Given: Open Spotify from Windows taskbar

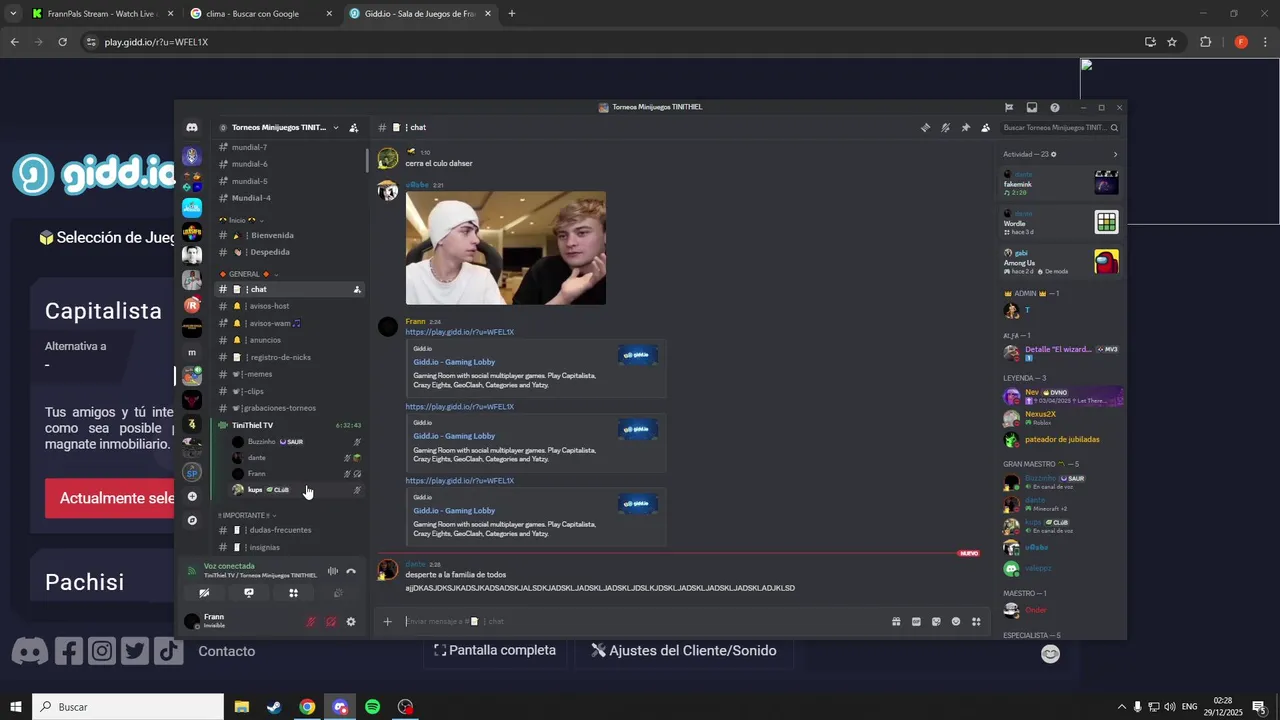Looking at the screenshot, I should pos(372,707).
